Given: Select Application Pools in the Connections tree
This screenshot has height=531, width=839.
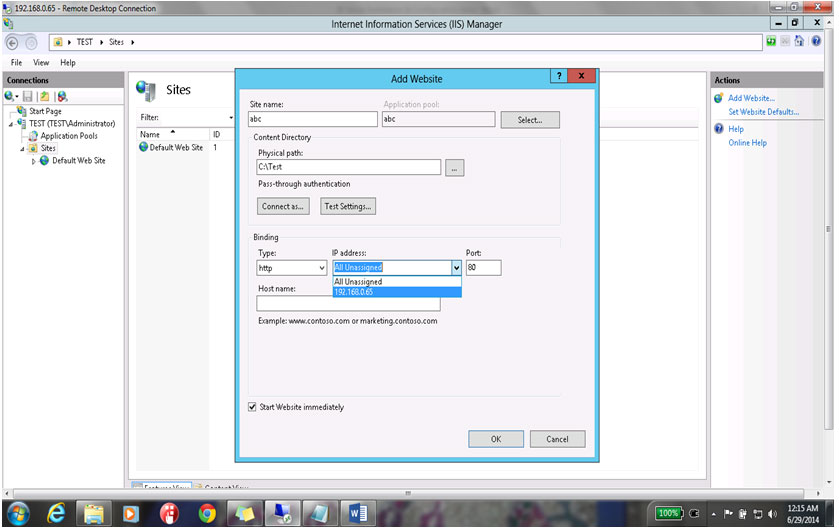Looking at the screenshot, I should click(x=69, y=136).
